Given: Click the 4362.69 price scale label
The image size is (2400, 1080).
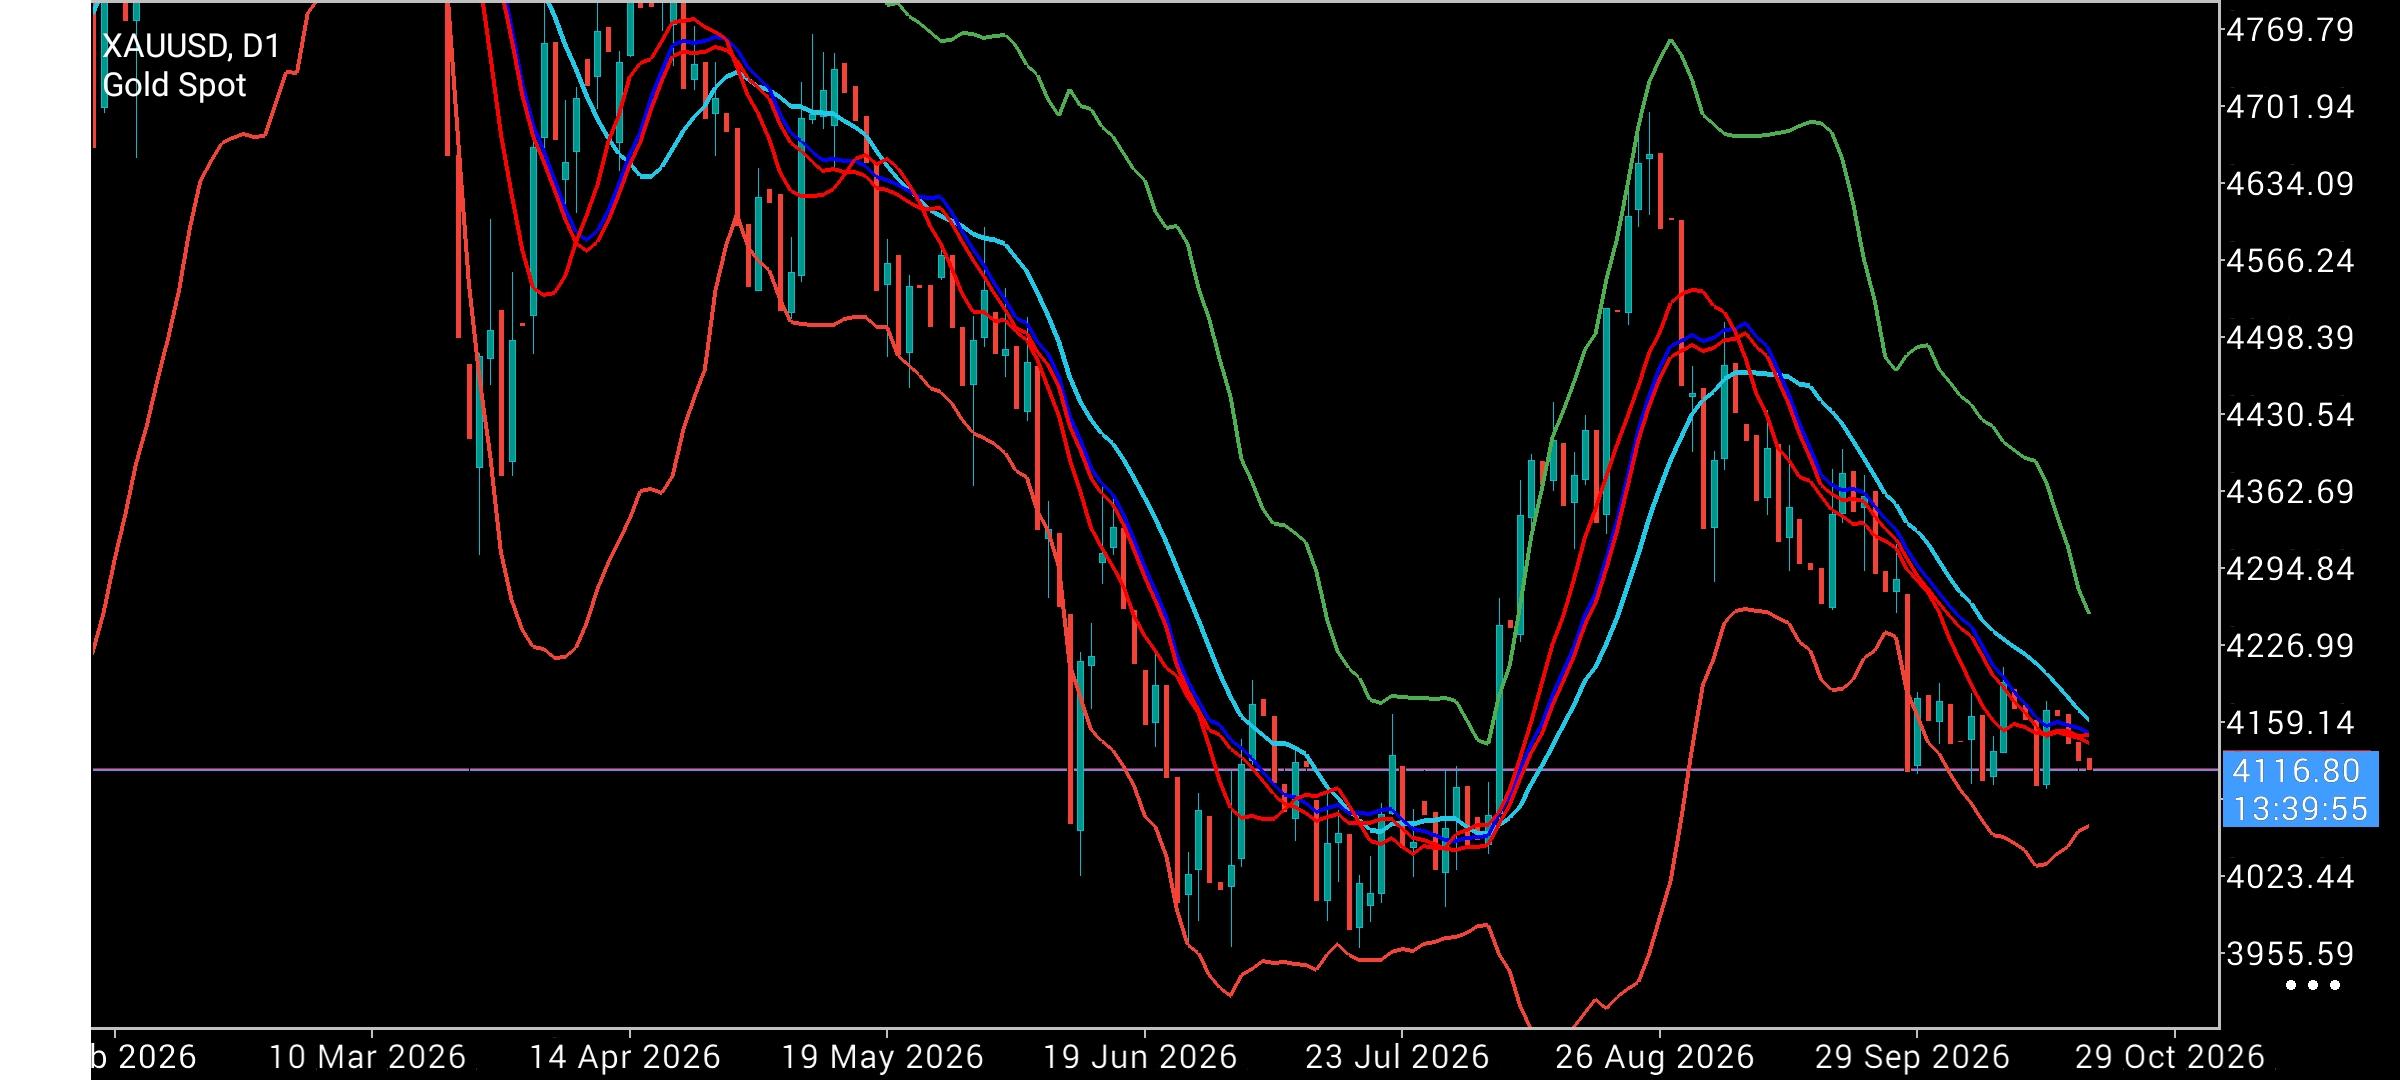Looking at the screenshot, I should [2290, 492].
